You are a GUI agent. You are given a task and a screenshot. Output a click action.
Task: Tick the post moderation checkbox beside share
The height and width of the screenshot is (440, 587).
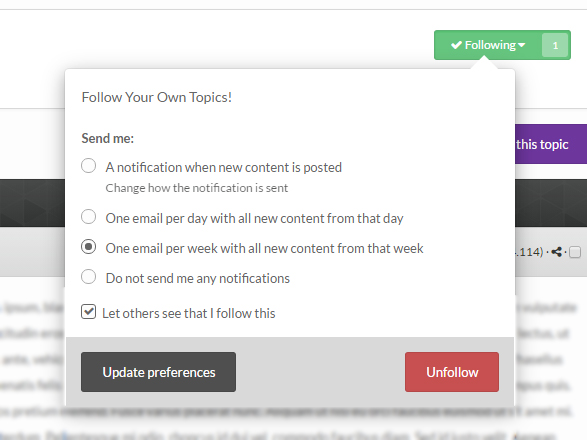[575, 252]
